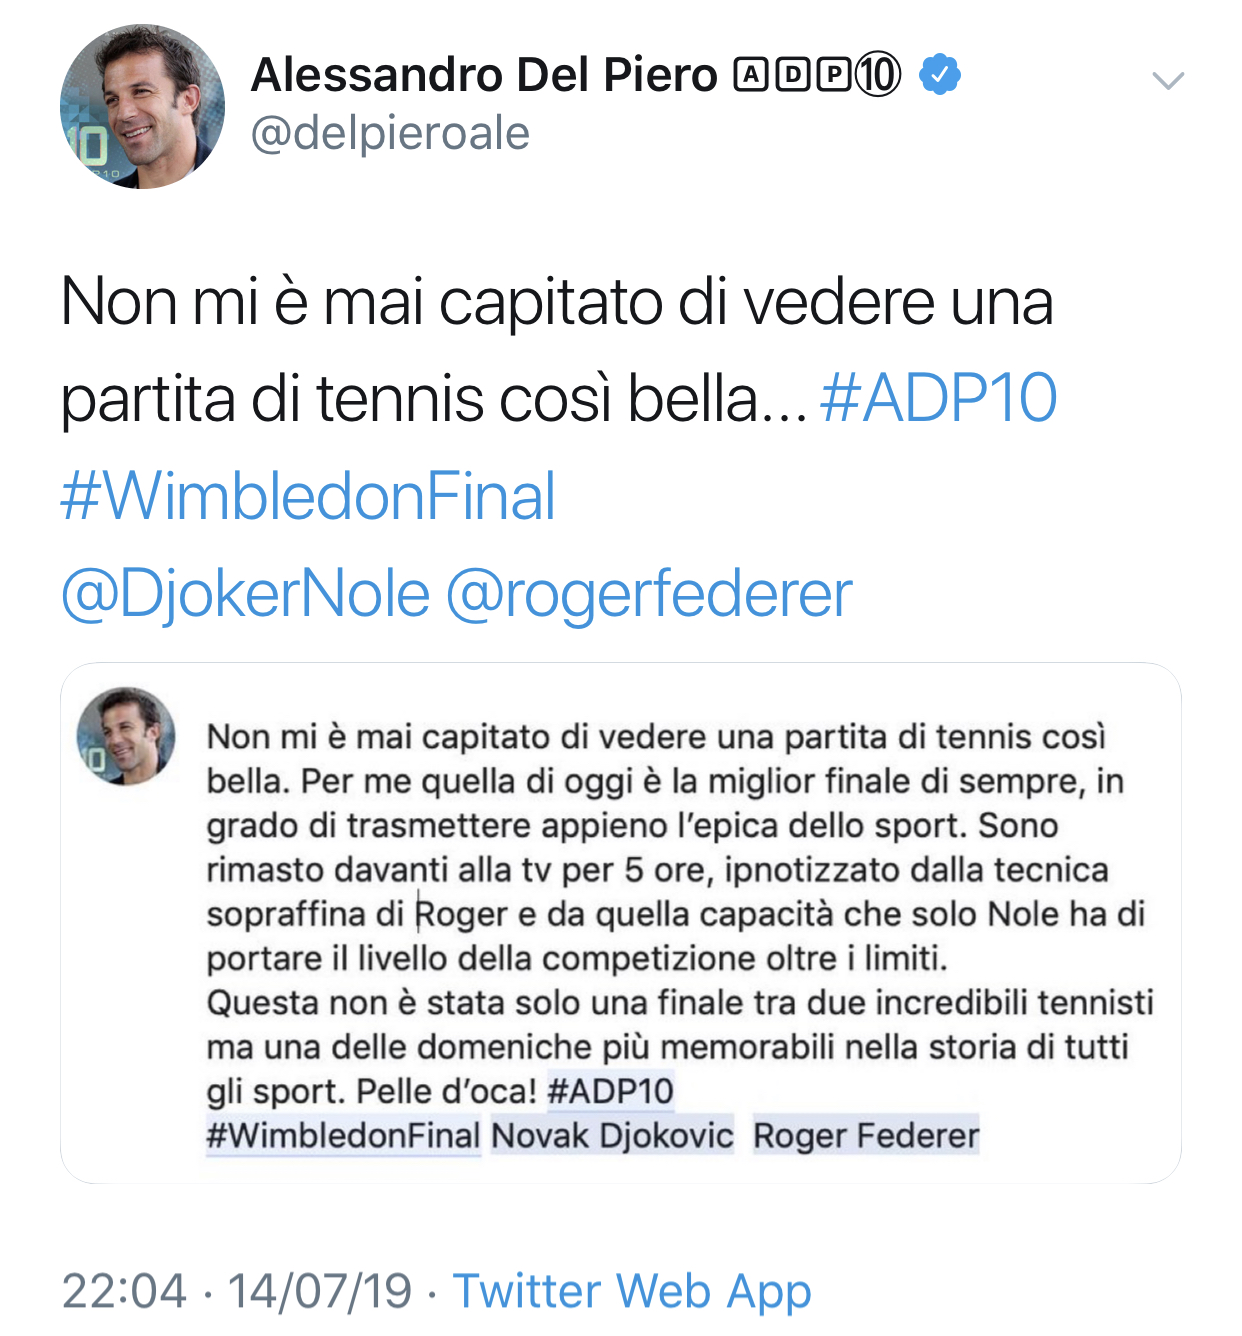Click the highlighted Novak Djokovic tag
The image size is (1242, 1336).
[x=612, y=1136]
